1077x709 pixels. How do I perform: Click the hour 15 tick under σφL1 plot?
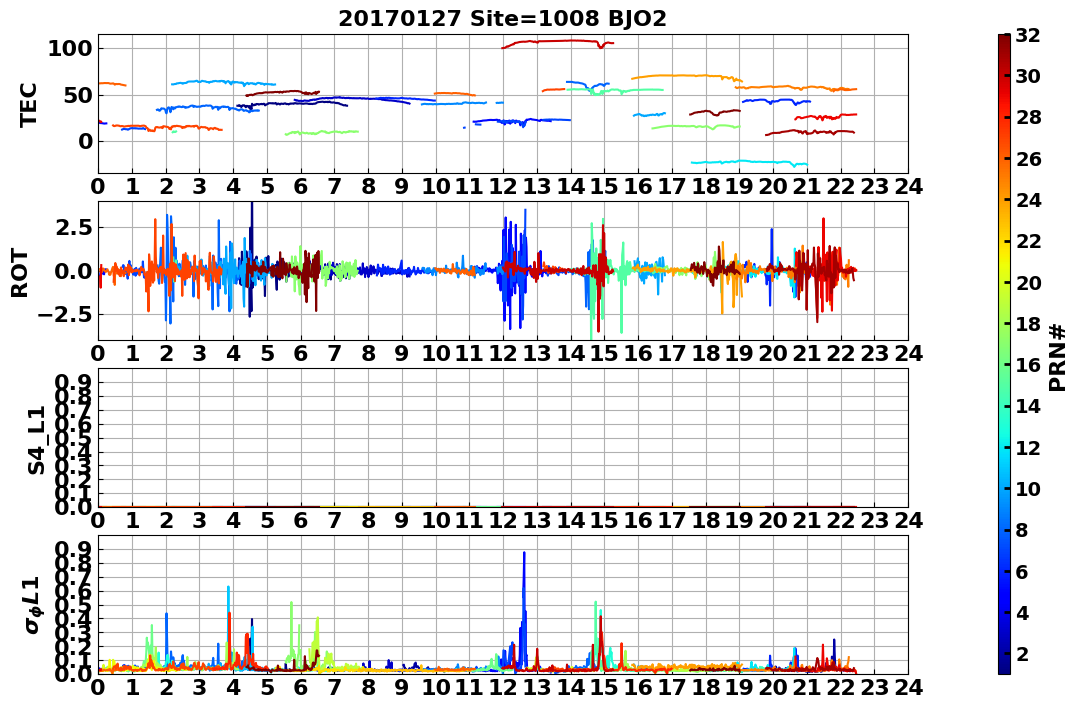tap(604, 688)
